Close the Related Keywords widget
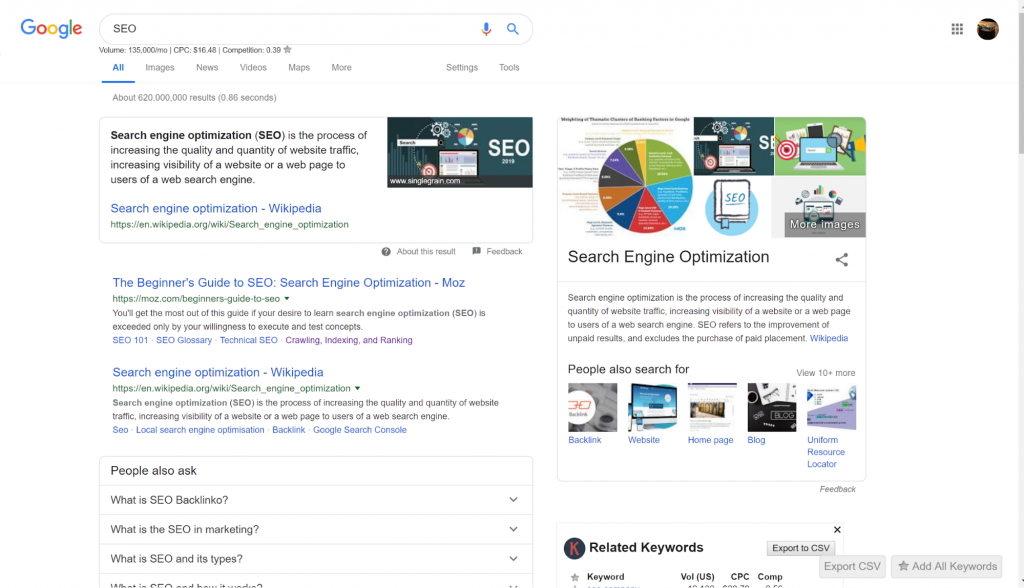Screen dimensions: 1024x588 click(x=837, y=530)
